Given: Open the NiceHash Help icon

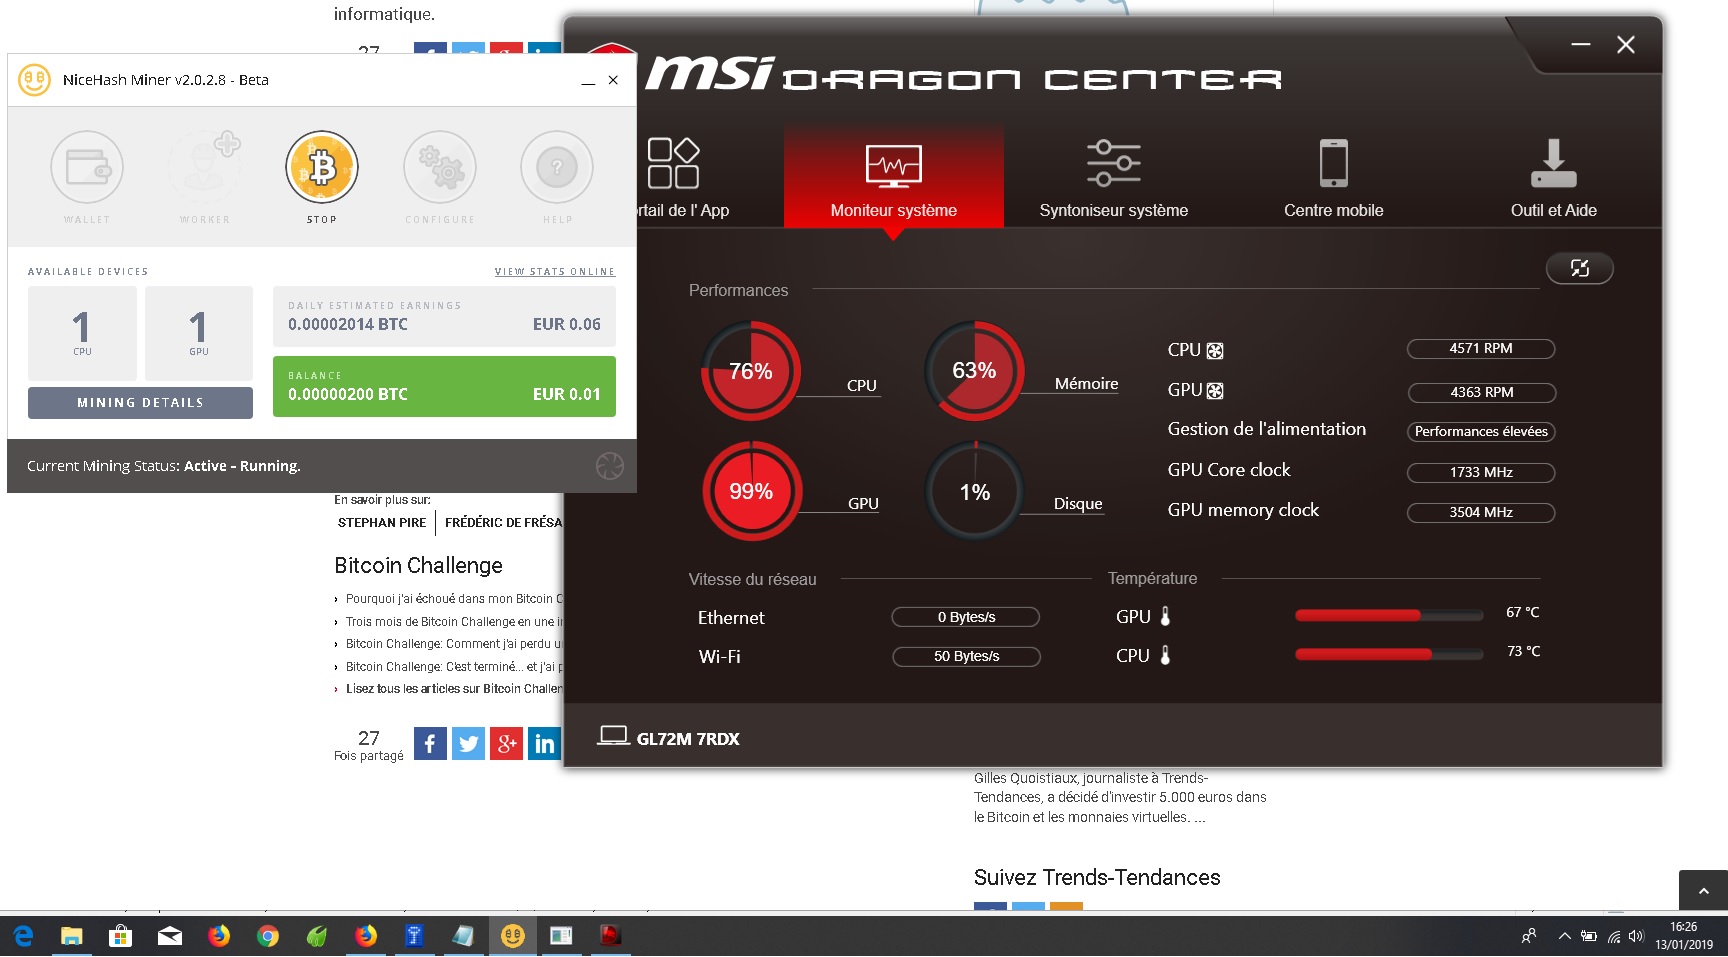Looking at the screenshot, I should (x=557, y=167).
